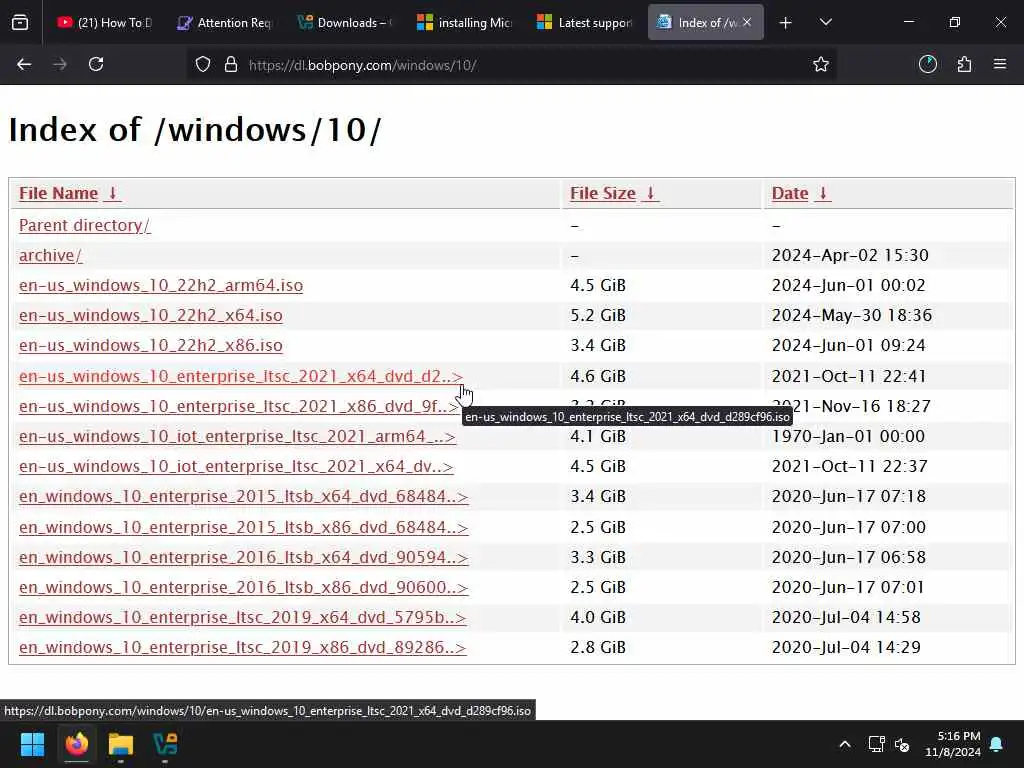Sort descending arrow beside File Size
The height and width of the screenshot is (768, 1024).
650,193
